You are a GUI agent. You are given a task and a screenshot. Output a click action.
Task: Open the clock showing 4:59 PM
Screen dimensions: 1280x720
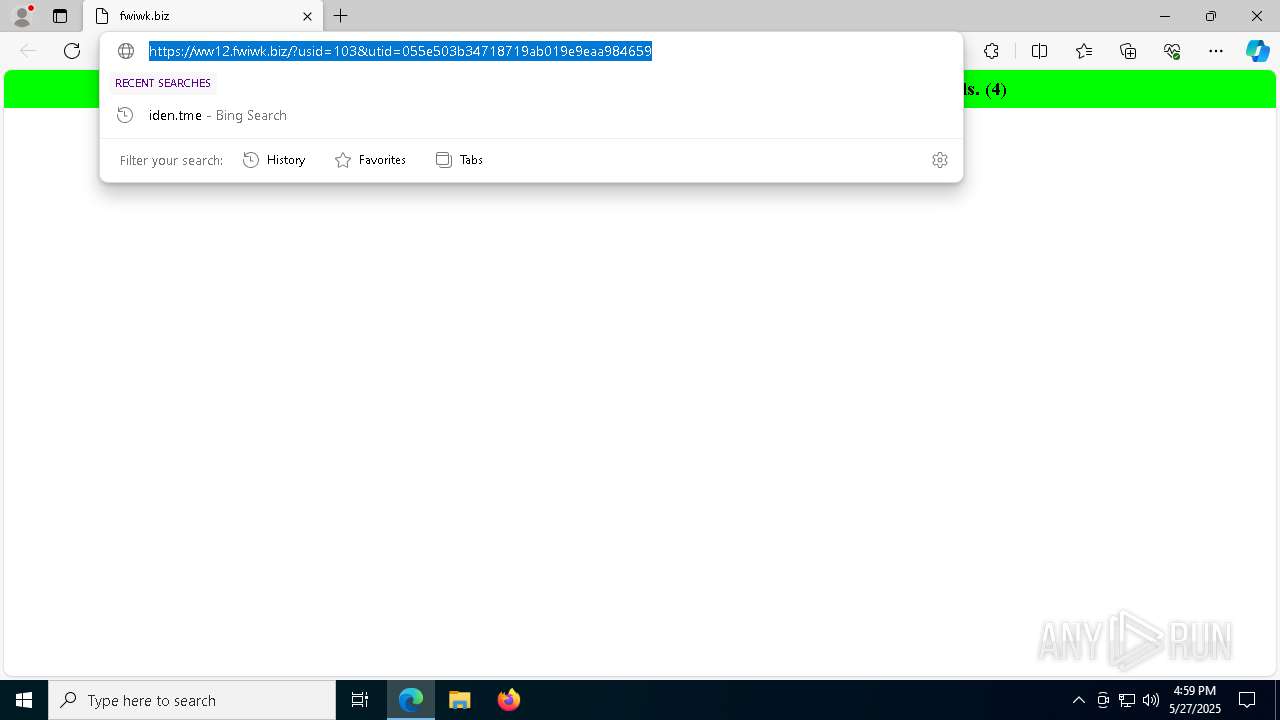click(x=1195, y=700)
